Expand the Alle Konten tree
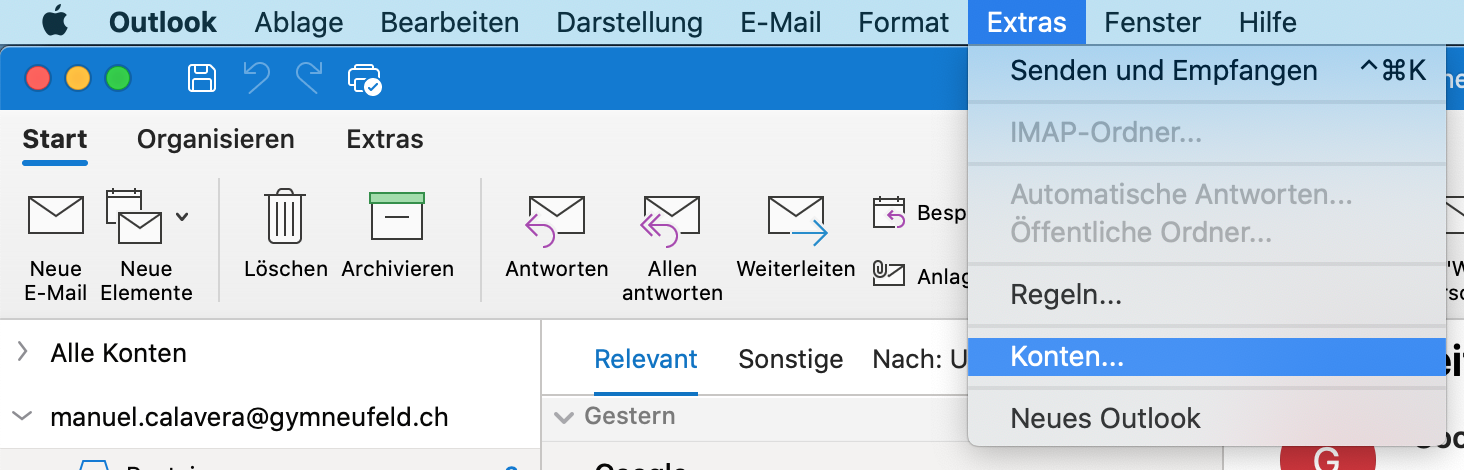Viewport: 1464px width, 470px height. coord(22,353)
